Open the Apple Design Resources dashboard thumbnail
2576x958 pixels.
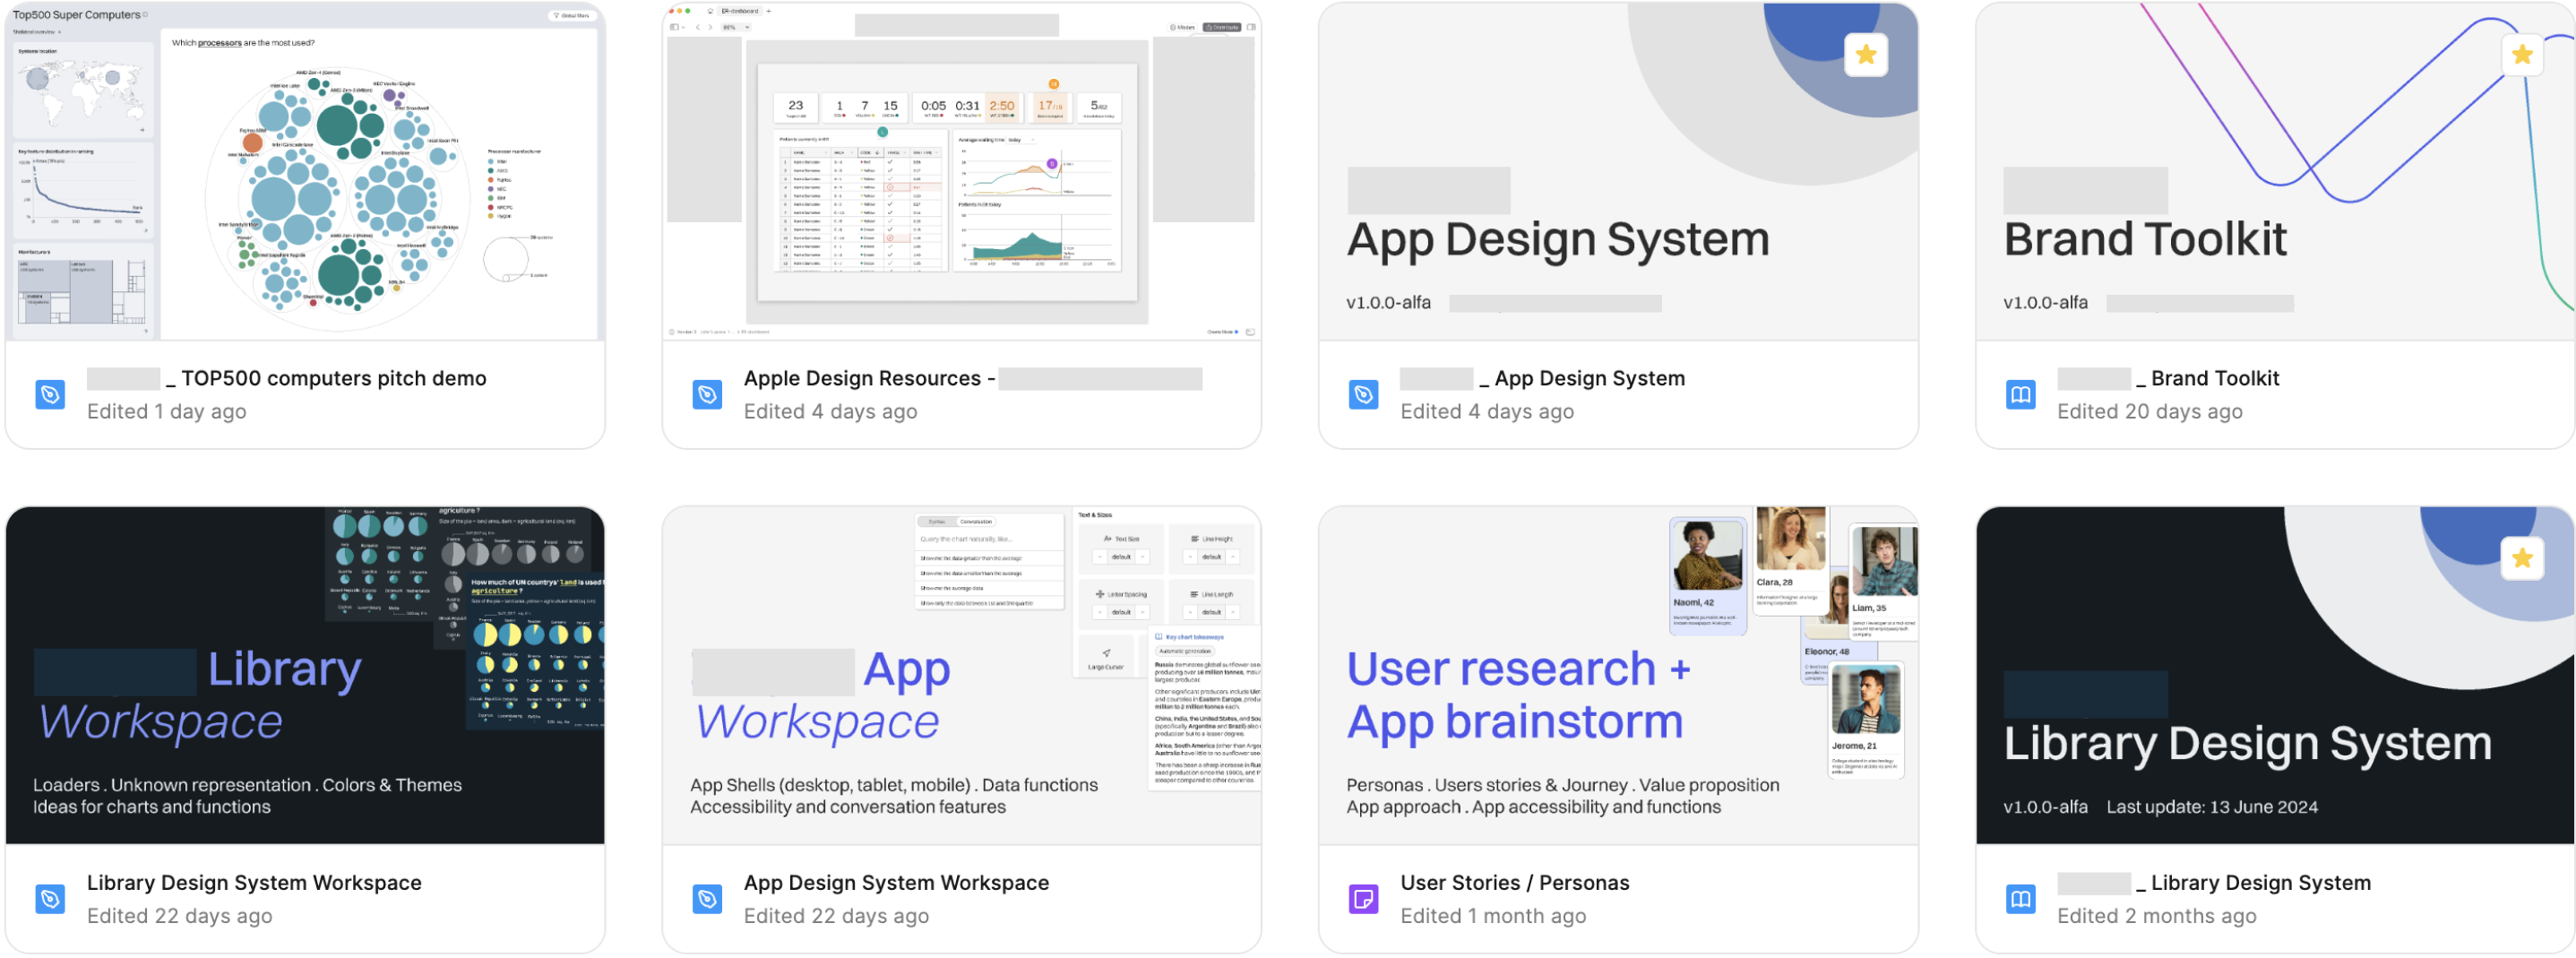pyautogui.click(x=961, y=172)
